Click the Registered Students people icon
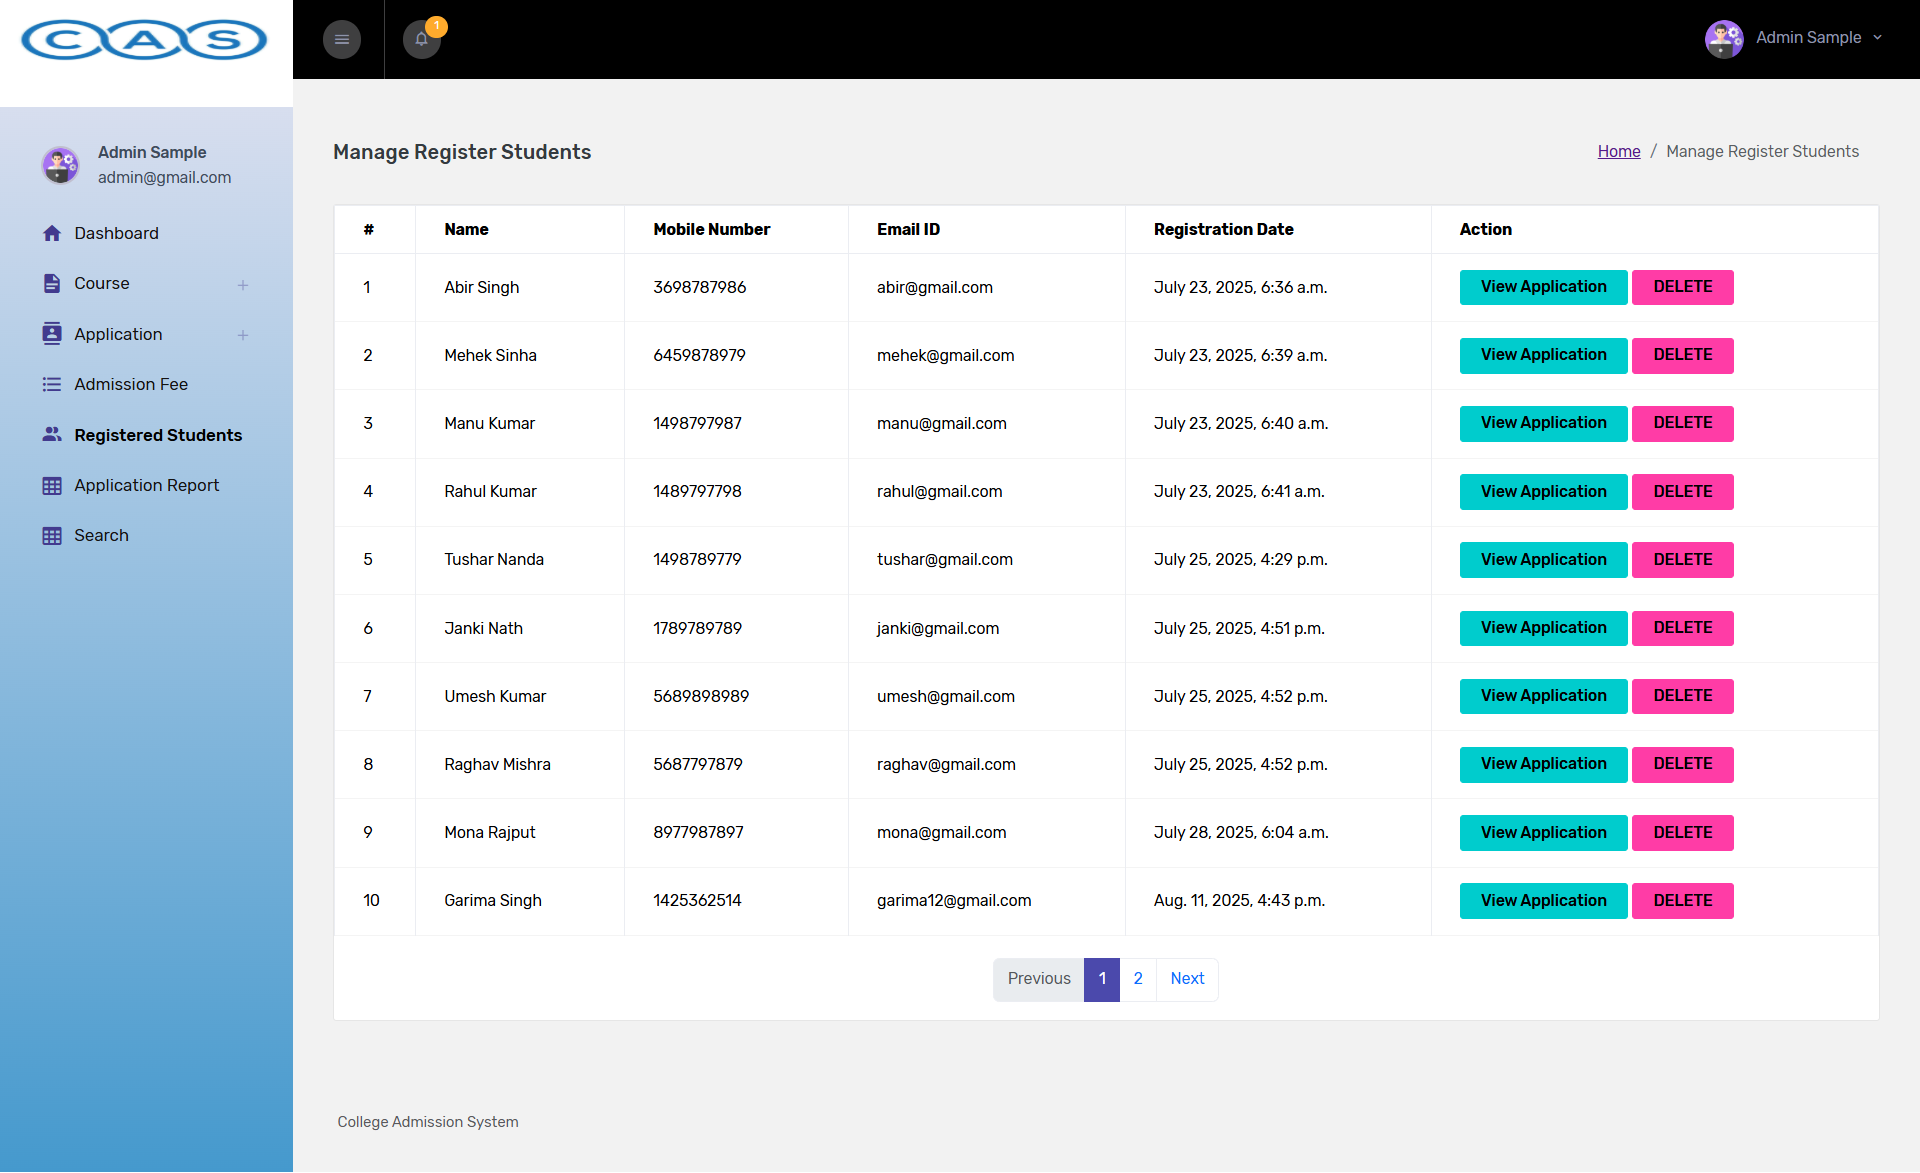 pyautogui.click(x=52, y=435)
